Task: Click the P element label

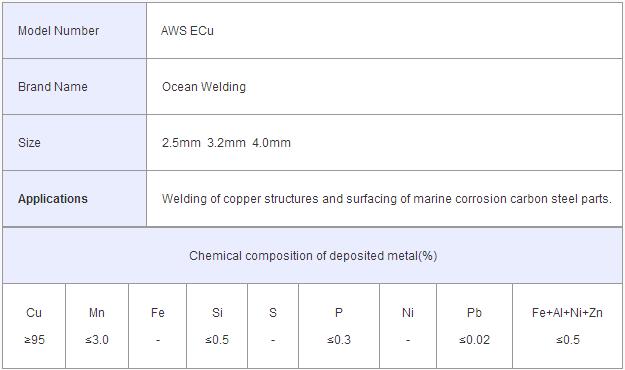Action: [x=339, y=313]
